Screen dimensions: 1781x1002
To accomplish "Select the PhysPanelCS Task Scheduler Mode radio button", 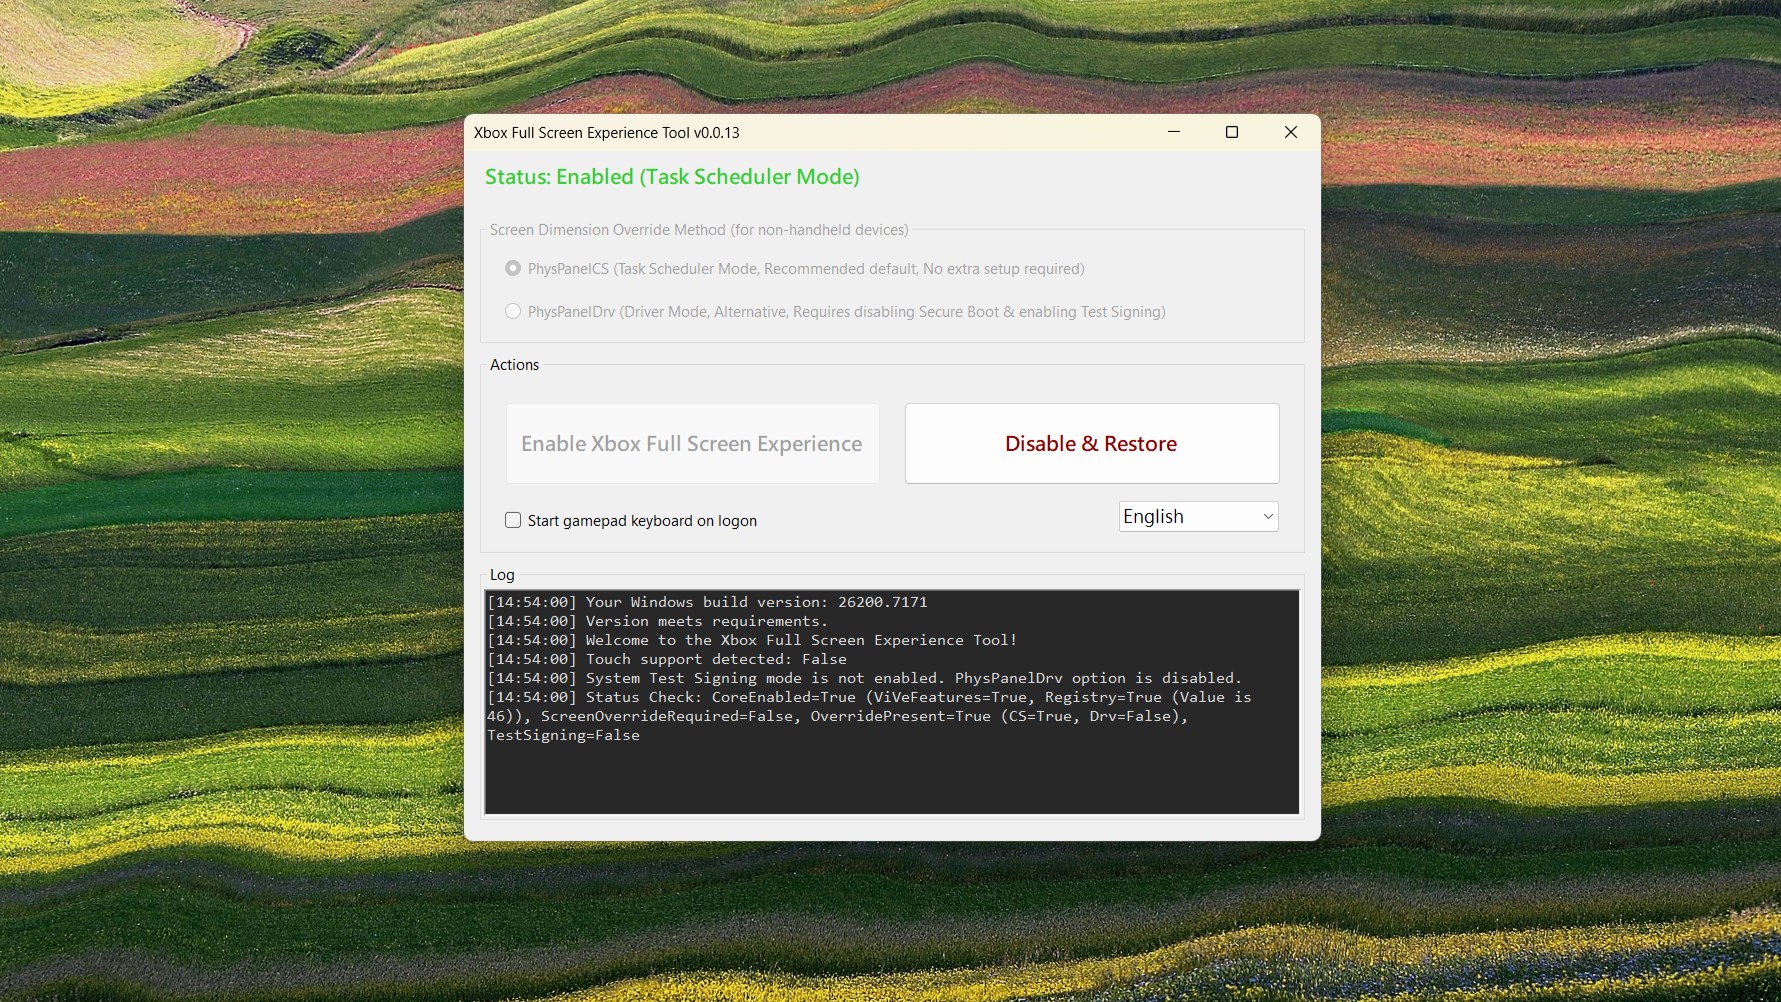I will [513, 268].
